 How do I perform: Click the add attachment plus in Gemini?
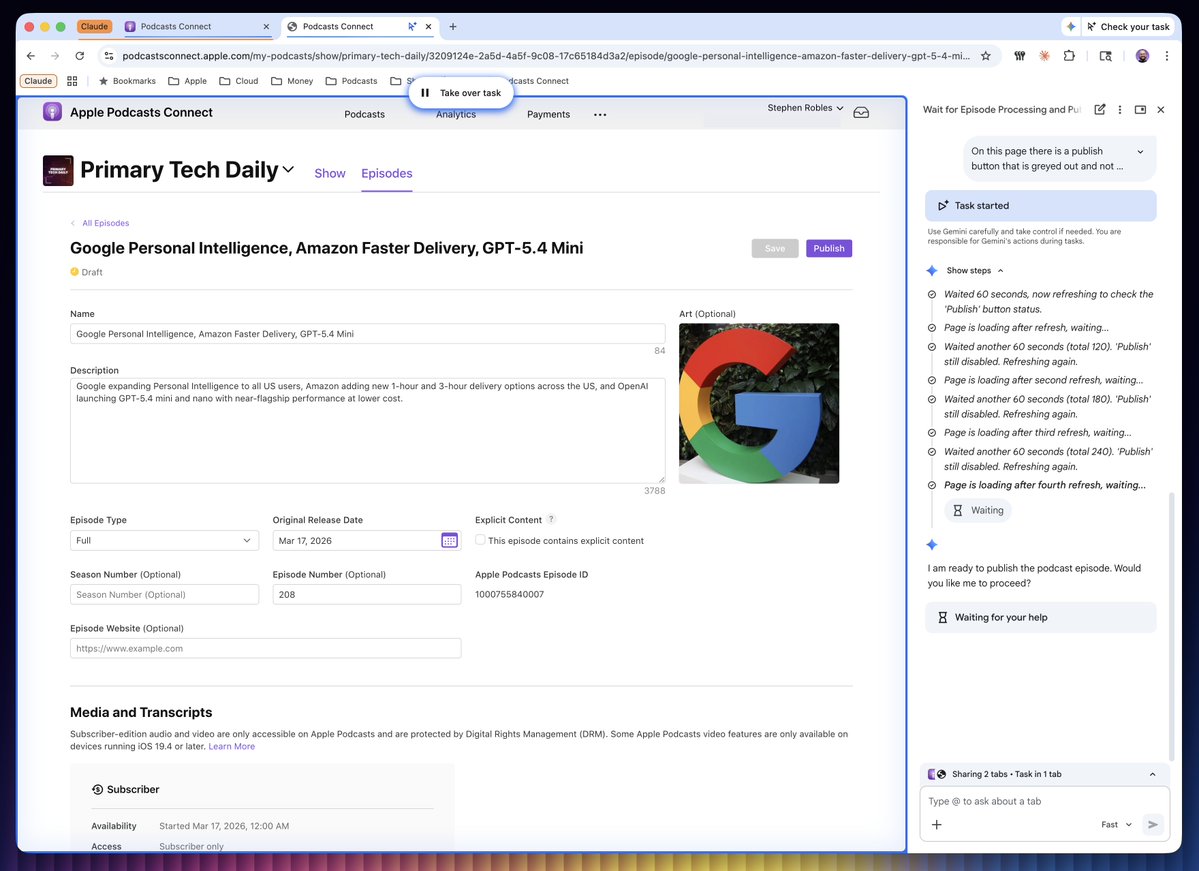click(x=937, y=824)
